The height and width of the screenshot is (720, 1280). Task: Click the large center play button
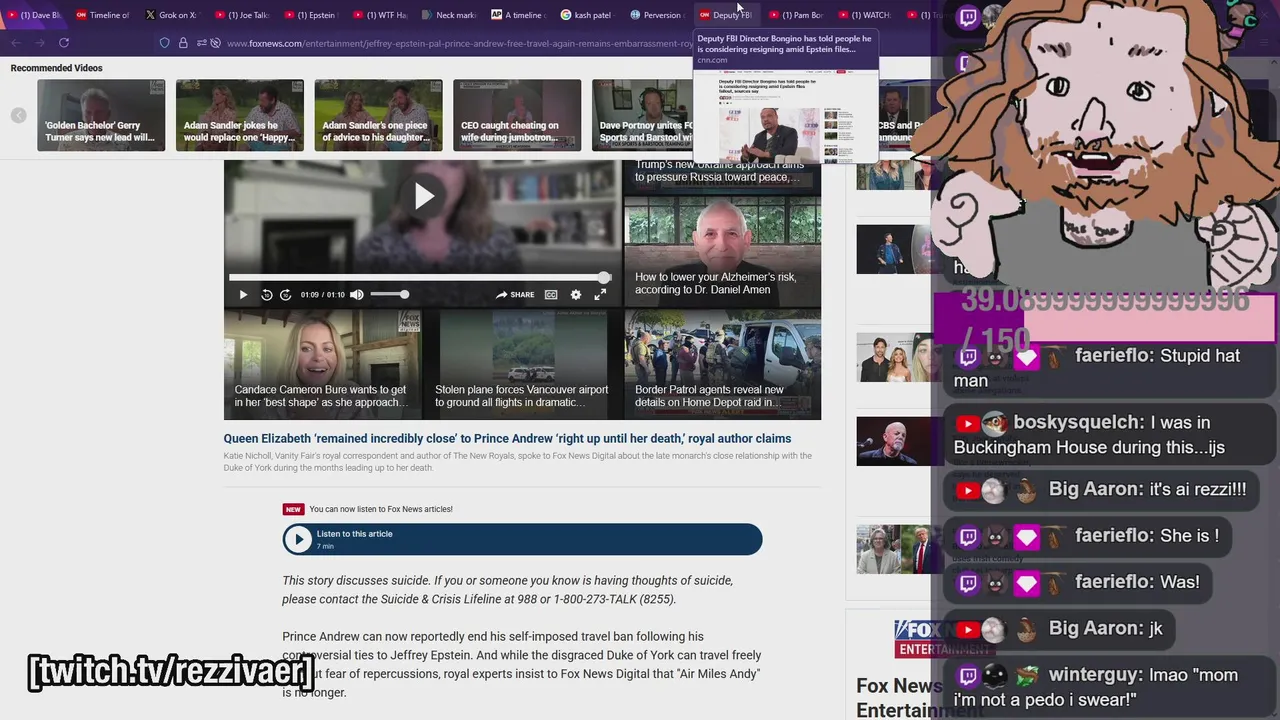424,196
